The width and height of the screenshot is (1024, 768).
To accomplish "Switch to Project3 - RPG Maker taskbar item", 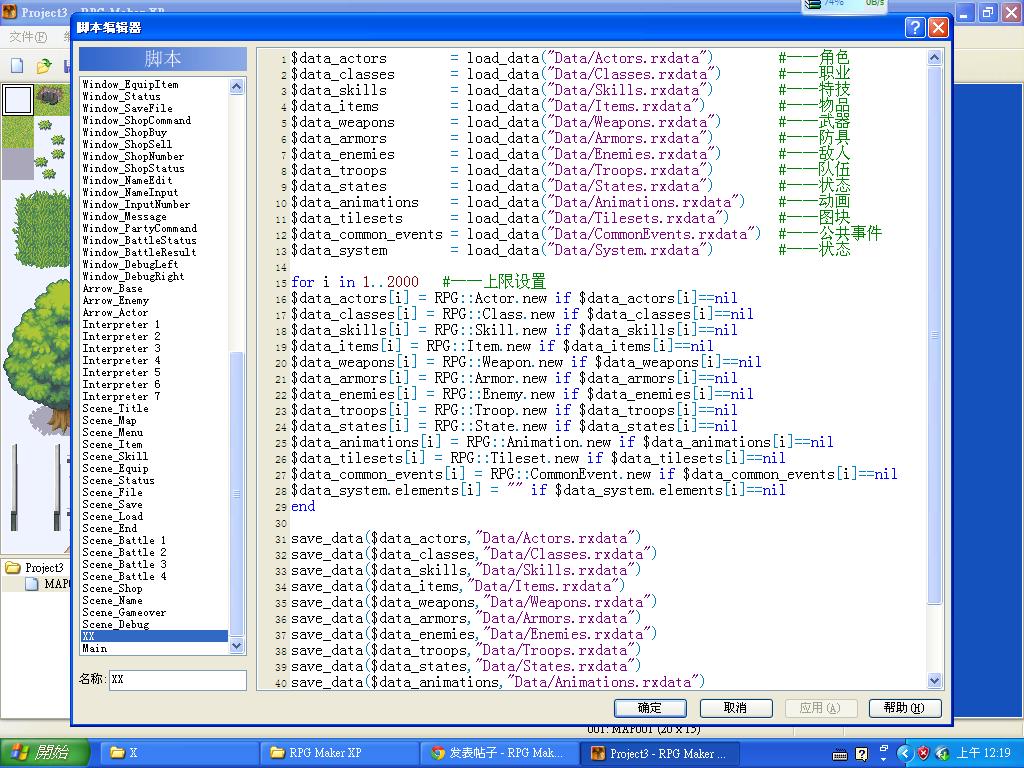I will pos(659,753).
